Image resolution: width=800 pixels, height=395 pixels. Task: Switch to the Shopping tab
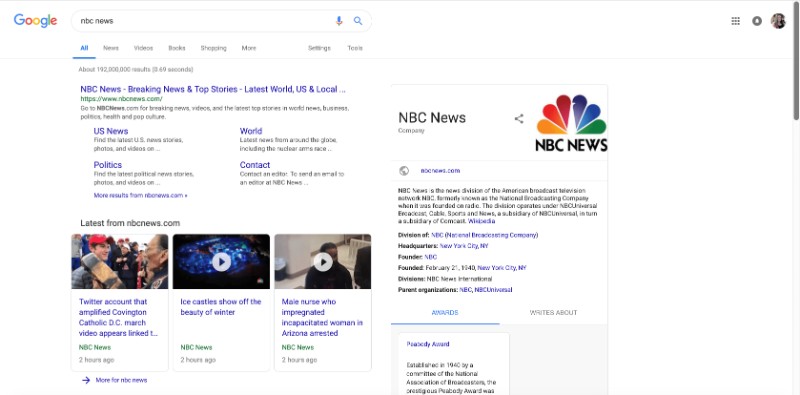coord(213,48)
